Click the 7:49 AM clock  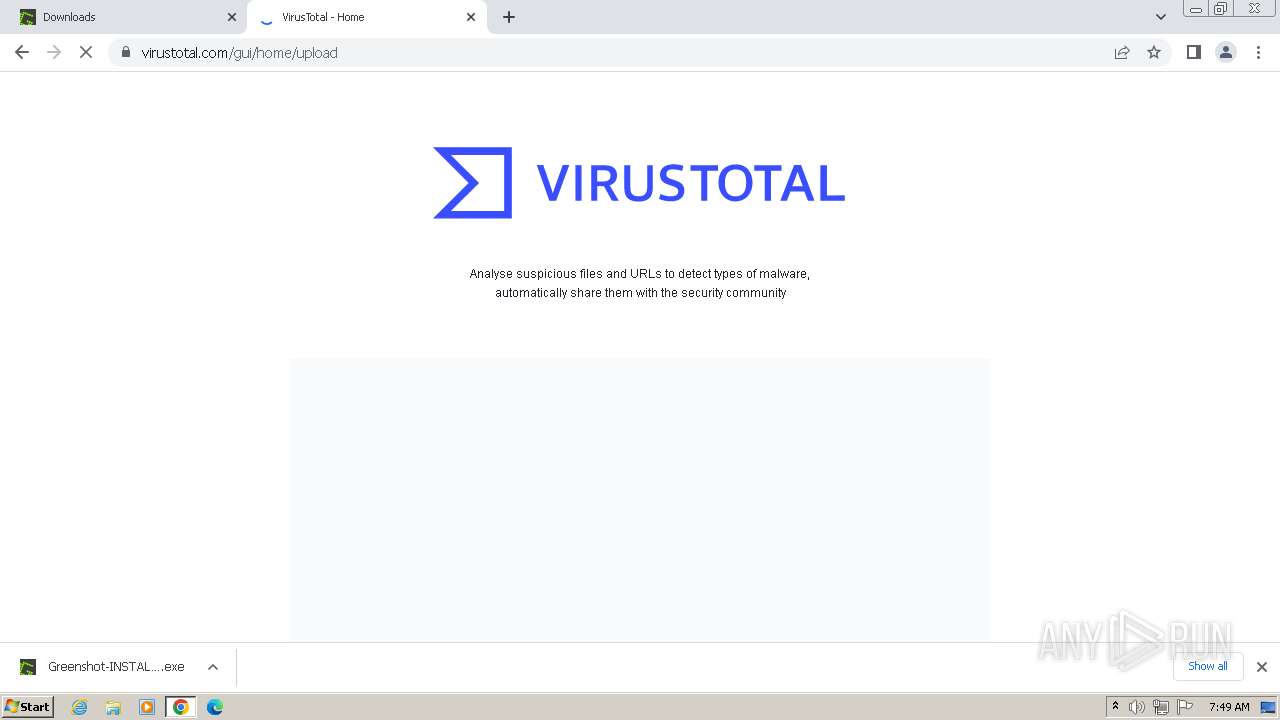[1229, 707]
